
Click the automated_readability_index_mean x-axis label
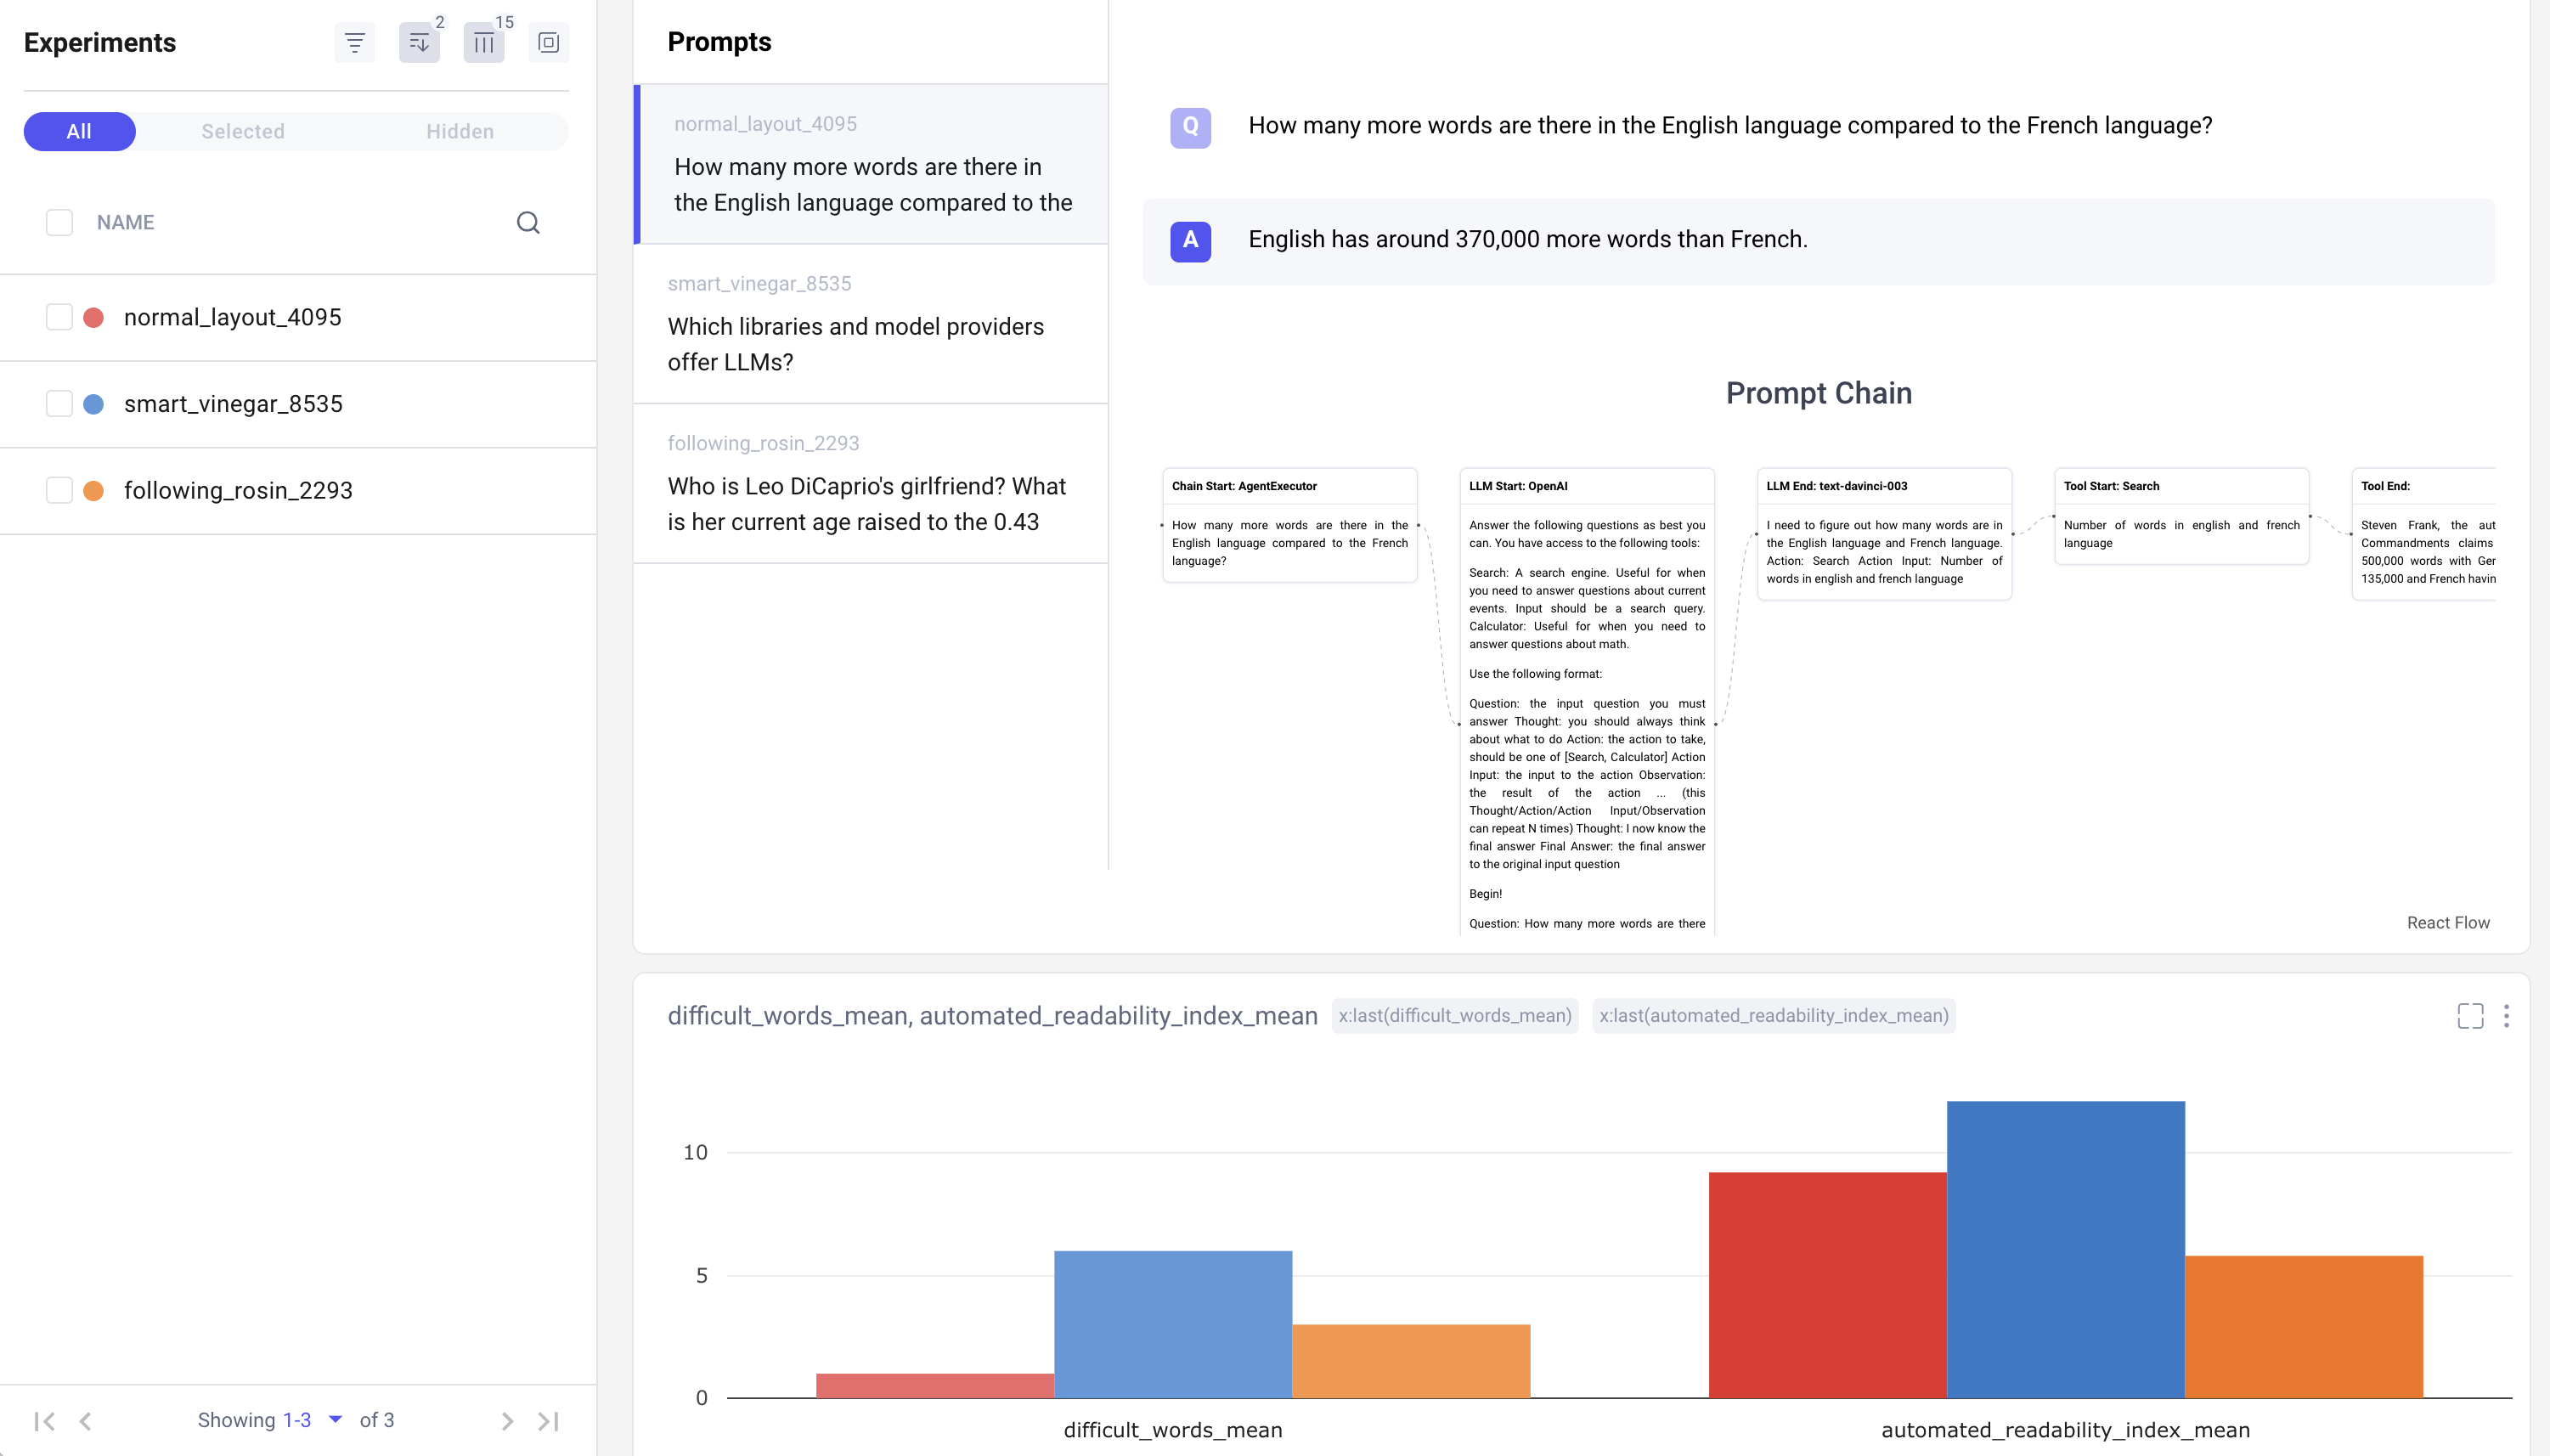(2066, 1430)
